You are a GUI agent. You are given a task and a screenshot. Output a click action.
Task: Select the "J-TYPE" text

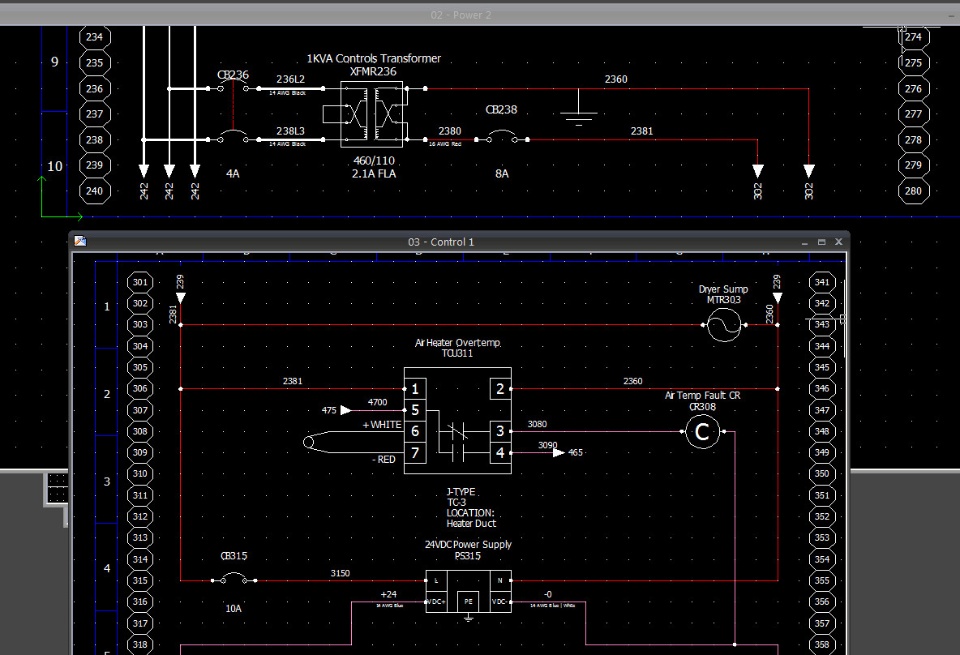pos(461,492)
